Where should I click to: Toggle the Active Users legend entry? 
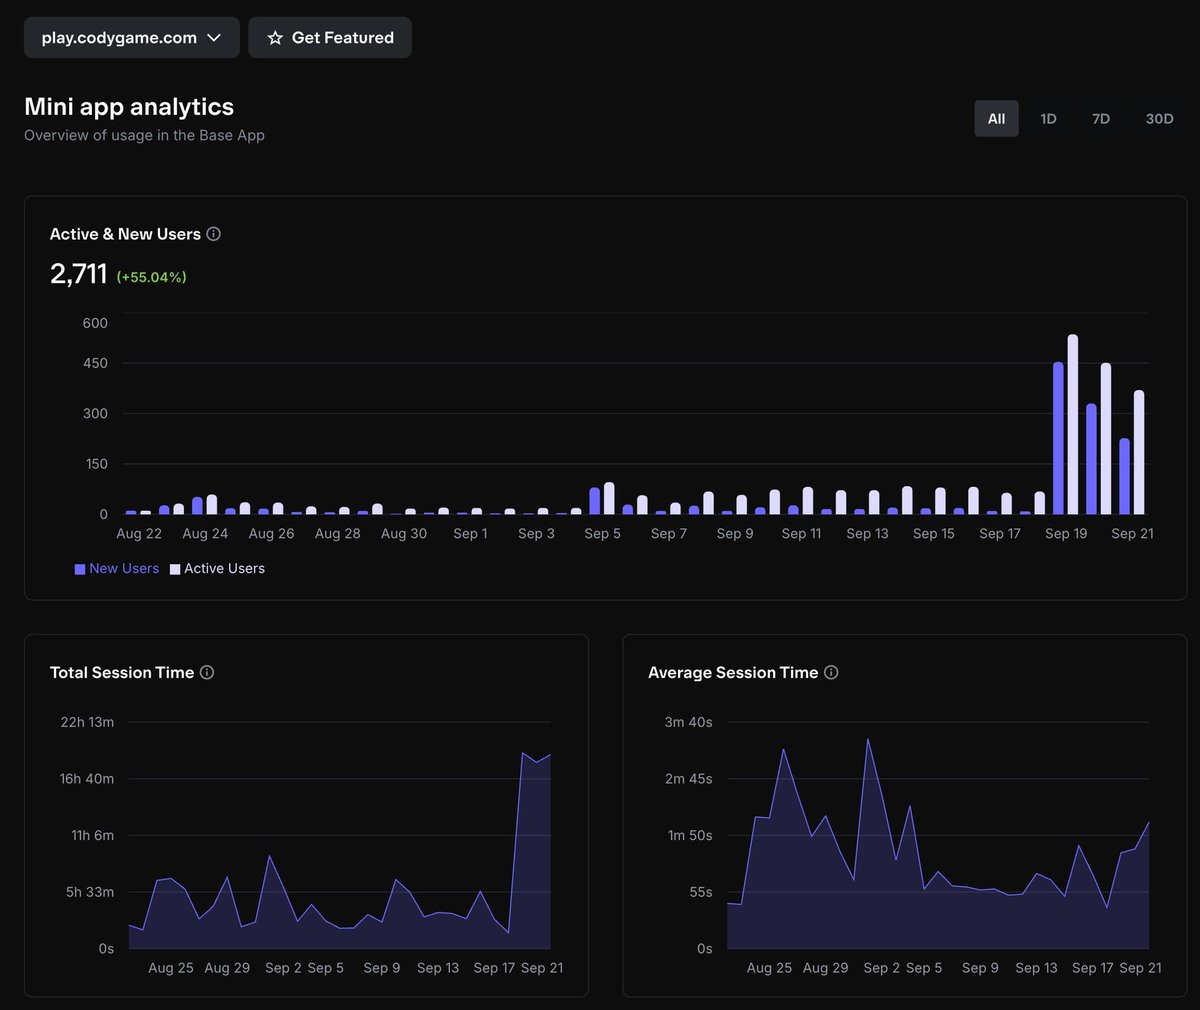pyautogui.click(x=217, y=568)
